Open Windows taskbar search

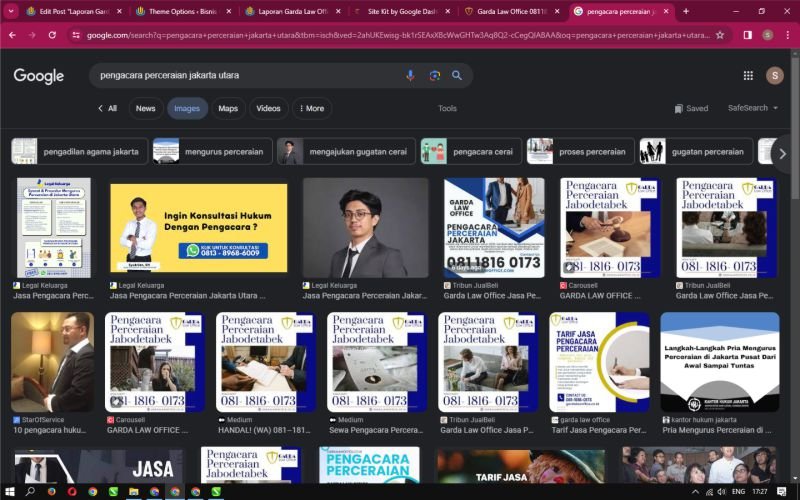point(30,491)
